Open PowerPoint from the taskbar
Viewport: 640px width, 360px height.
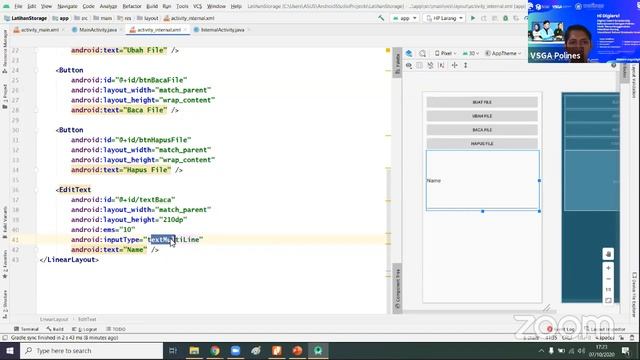[x=297, y=351]
